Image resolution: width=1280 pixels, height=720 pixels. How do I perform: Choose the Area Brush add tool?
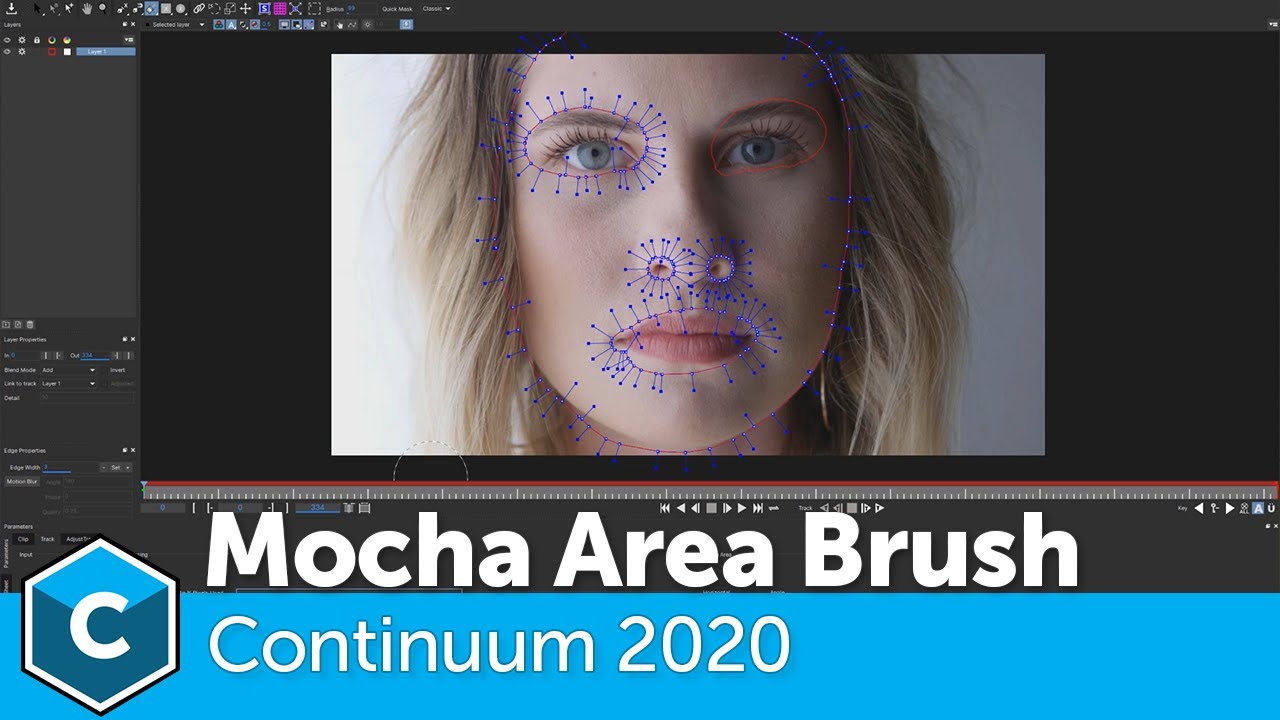pos(151,8)
